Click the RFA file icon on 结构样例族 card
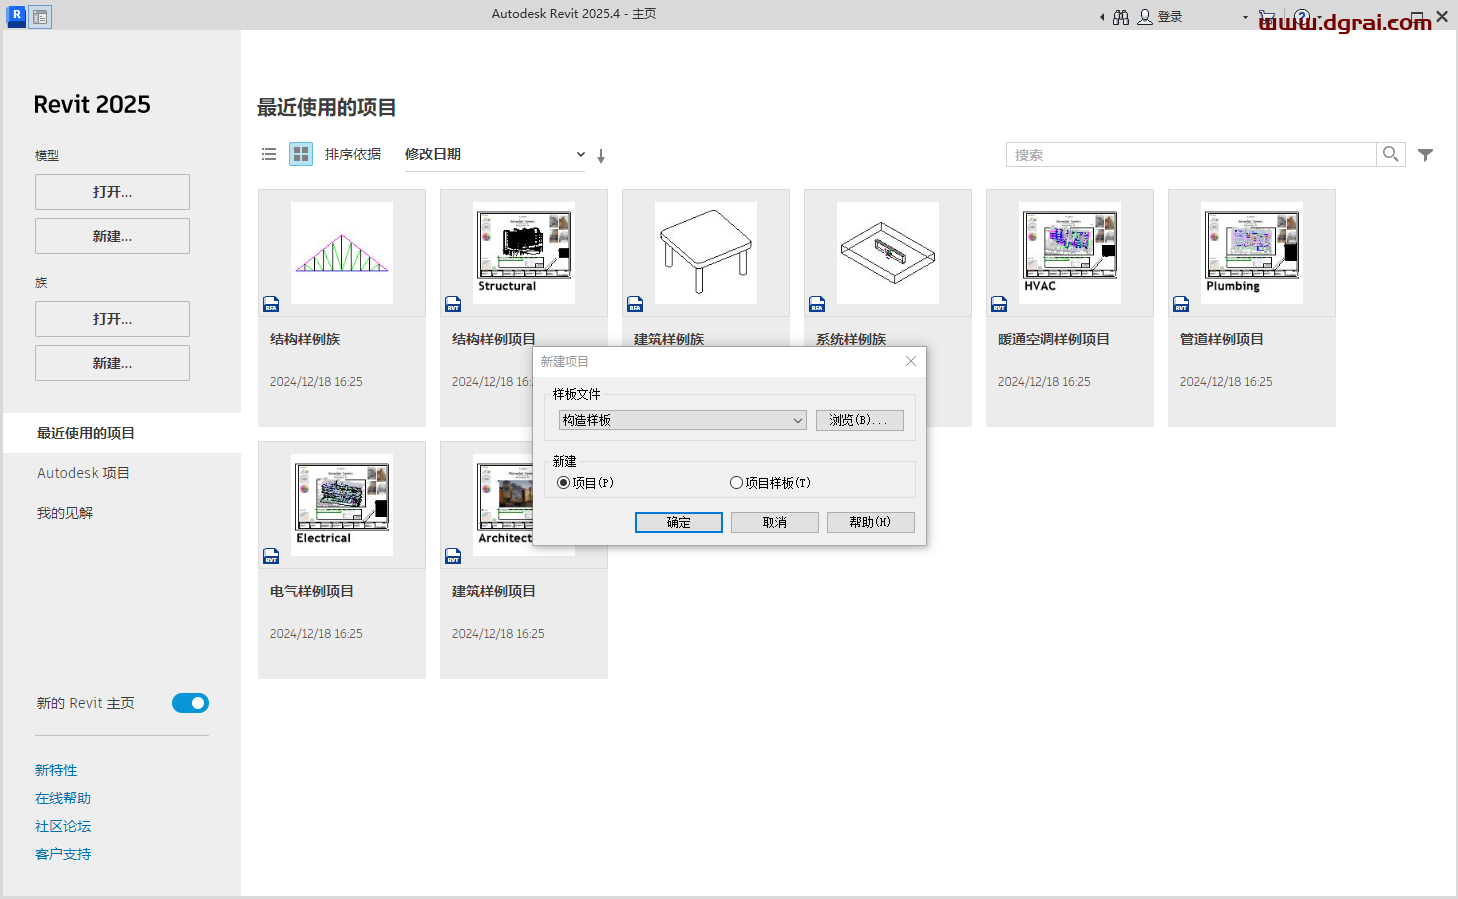Screen dimensions: 1458x899 [271, 304]
